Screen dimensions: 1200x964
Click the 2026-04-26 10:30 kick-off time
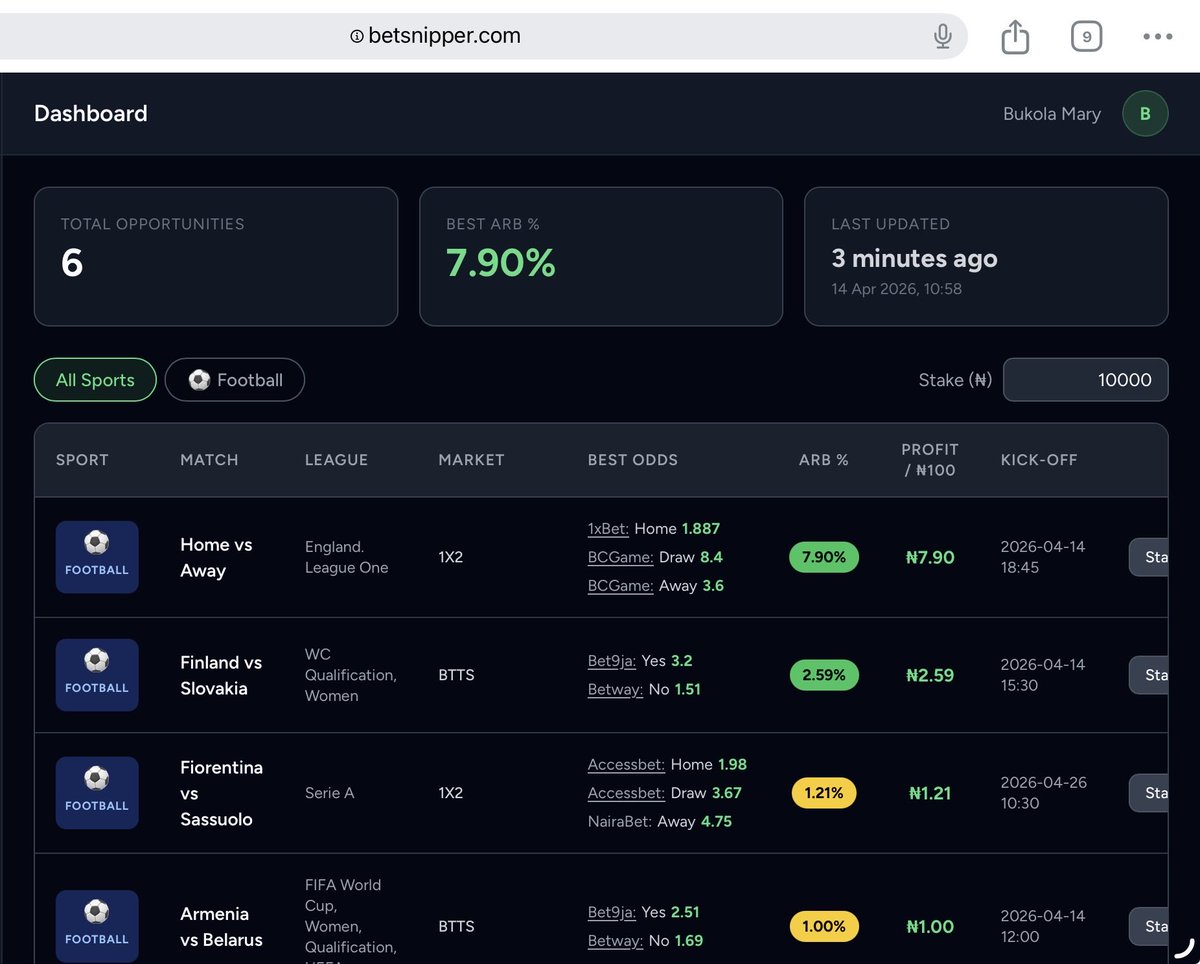pyautogui.click(x=1043, y=793)
